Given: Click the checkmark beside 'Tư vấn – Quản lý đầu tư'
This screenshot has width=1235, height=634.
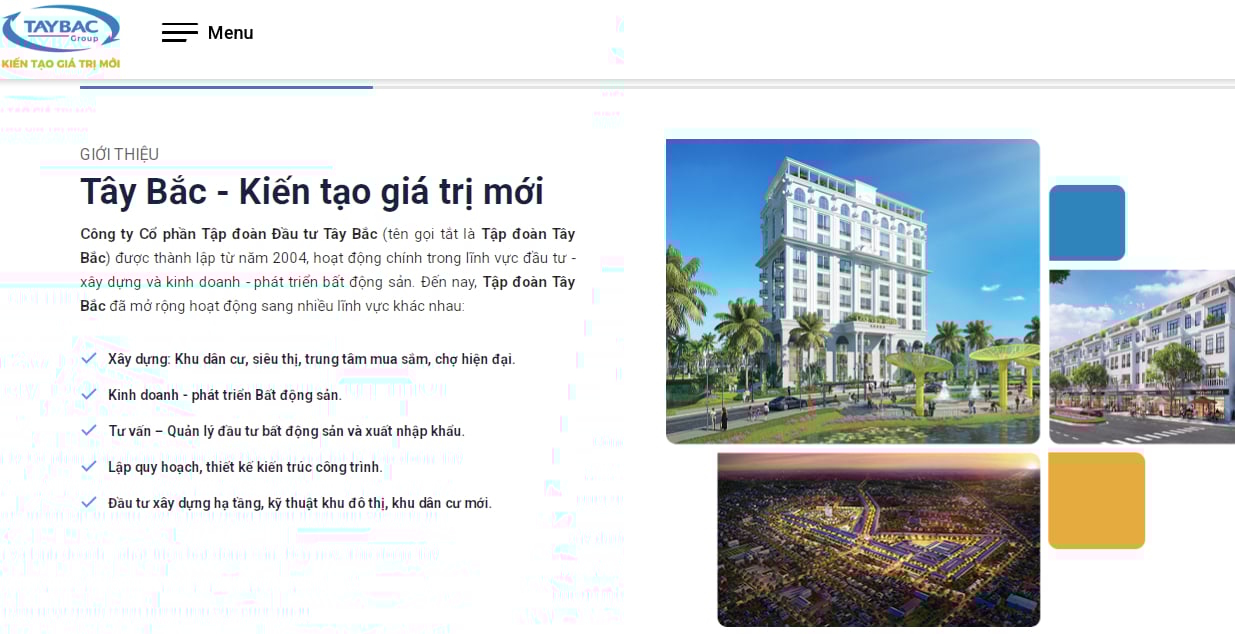Looking at the screenshot, I should (x=88, y=431).
